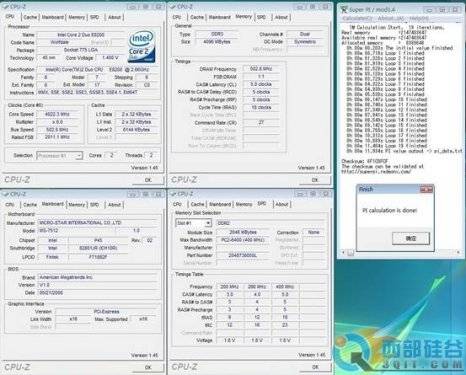
Task: Click OK in the CPU-Z Motherboard window
Action: tap(148, 367)
